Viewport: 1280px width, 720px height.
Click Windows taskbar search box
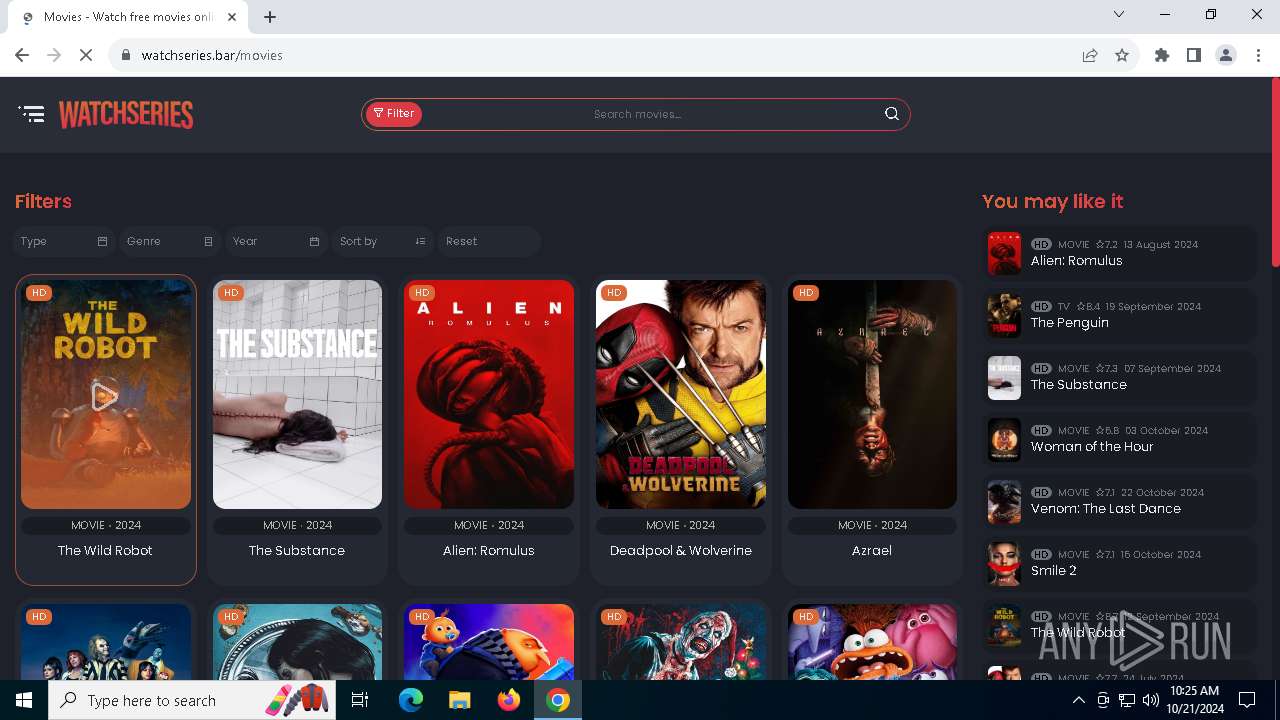194,700
